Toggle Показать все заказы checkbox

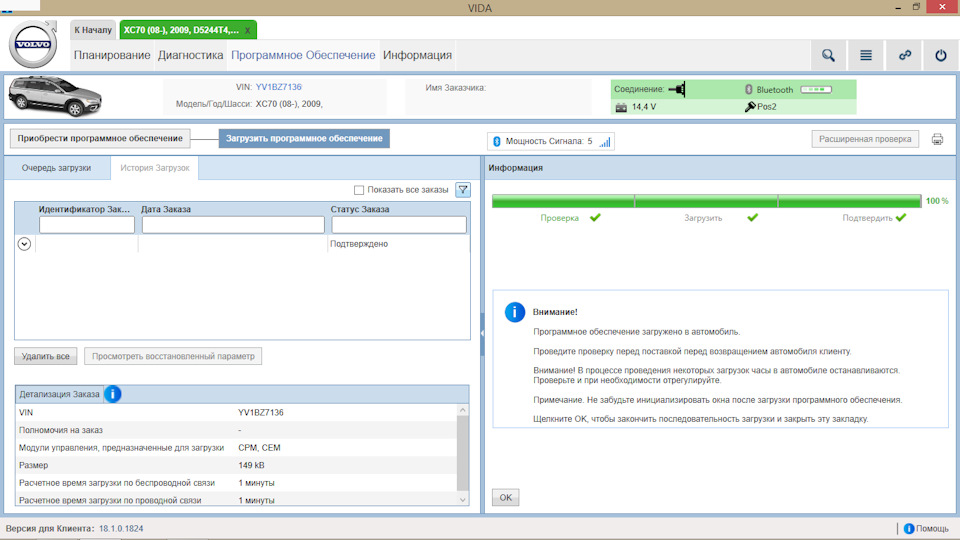359,190
